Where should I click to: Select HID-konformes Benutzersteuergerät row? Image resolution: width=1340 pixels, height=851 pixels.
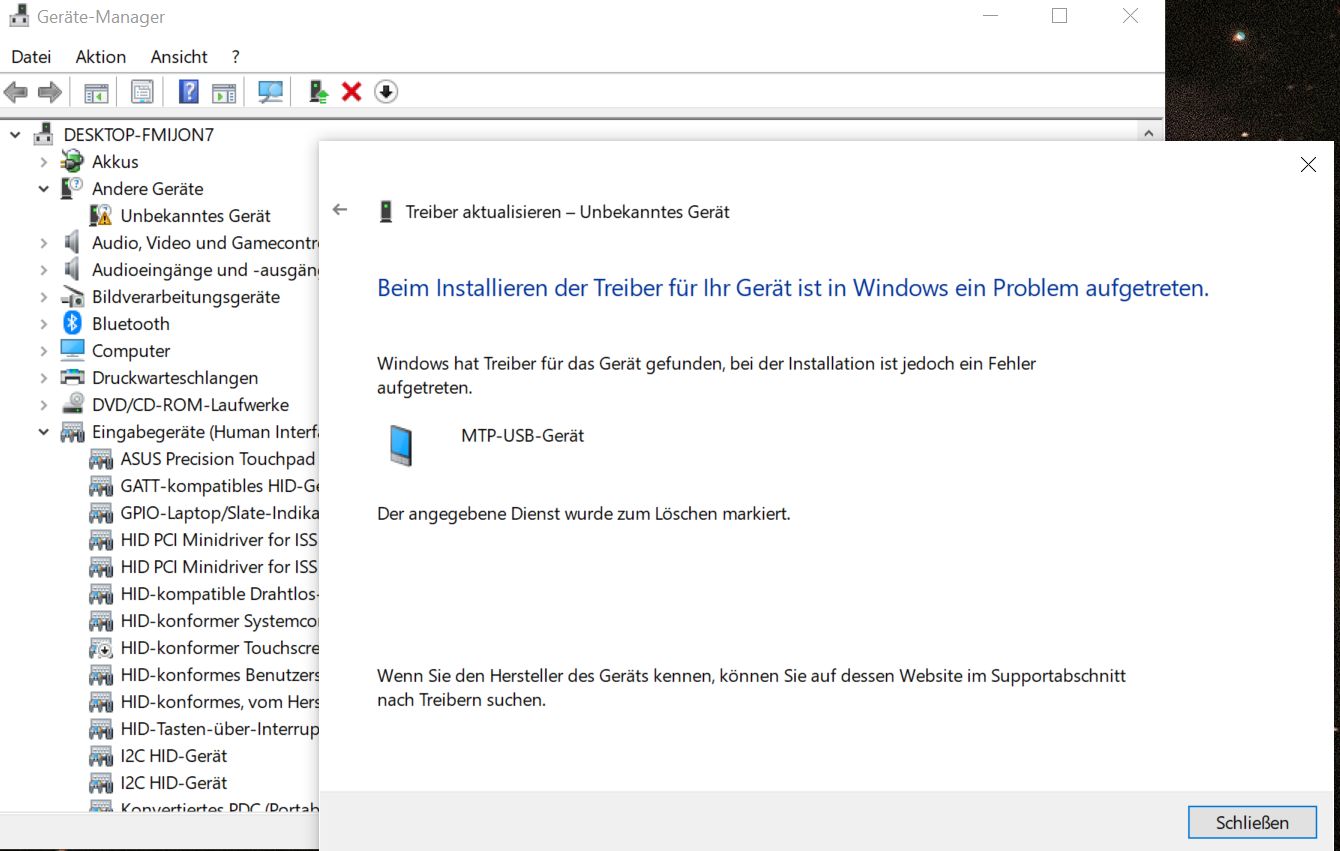219,674
